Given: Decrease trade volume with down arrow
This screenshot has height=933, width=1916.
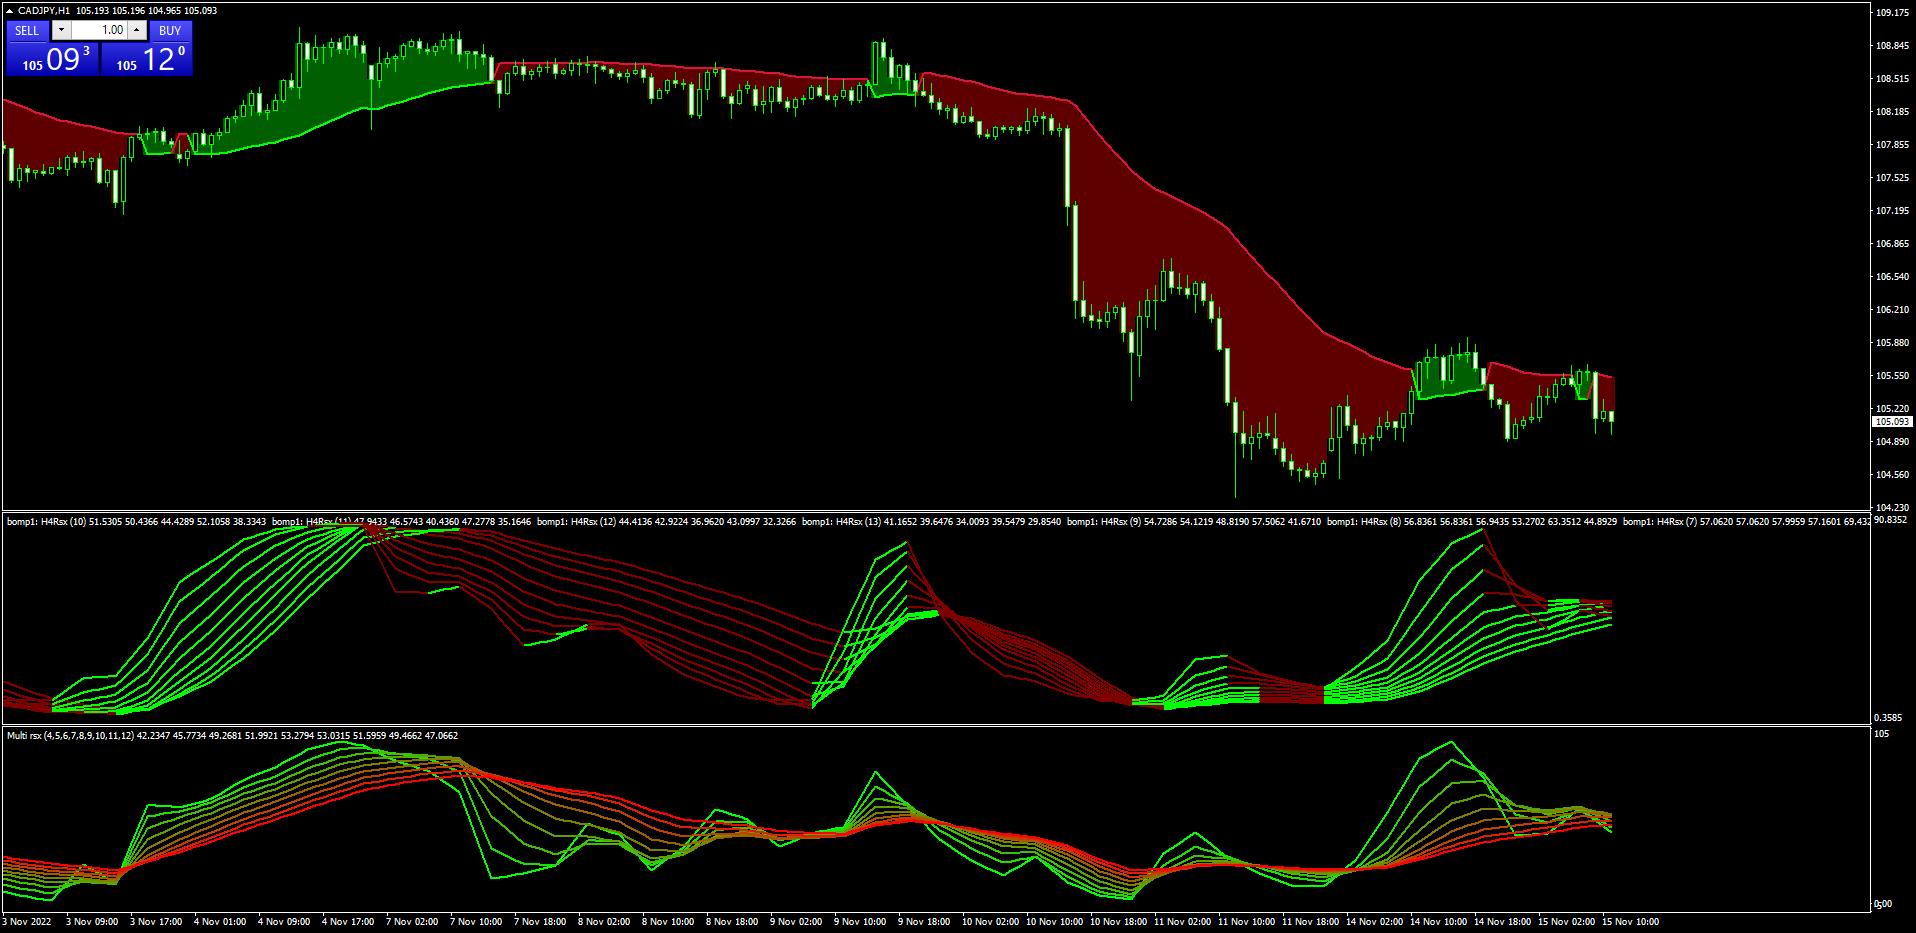Looking at the screenshot, I should [61, 30].
